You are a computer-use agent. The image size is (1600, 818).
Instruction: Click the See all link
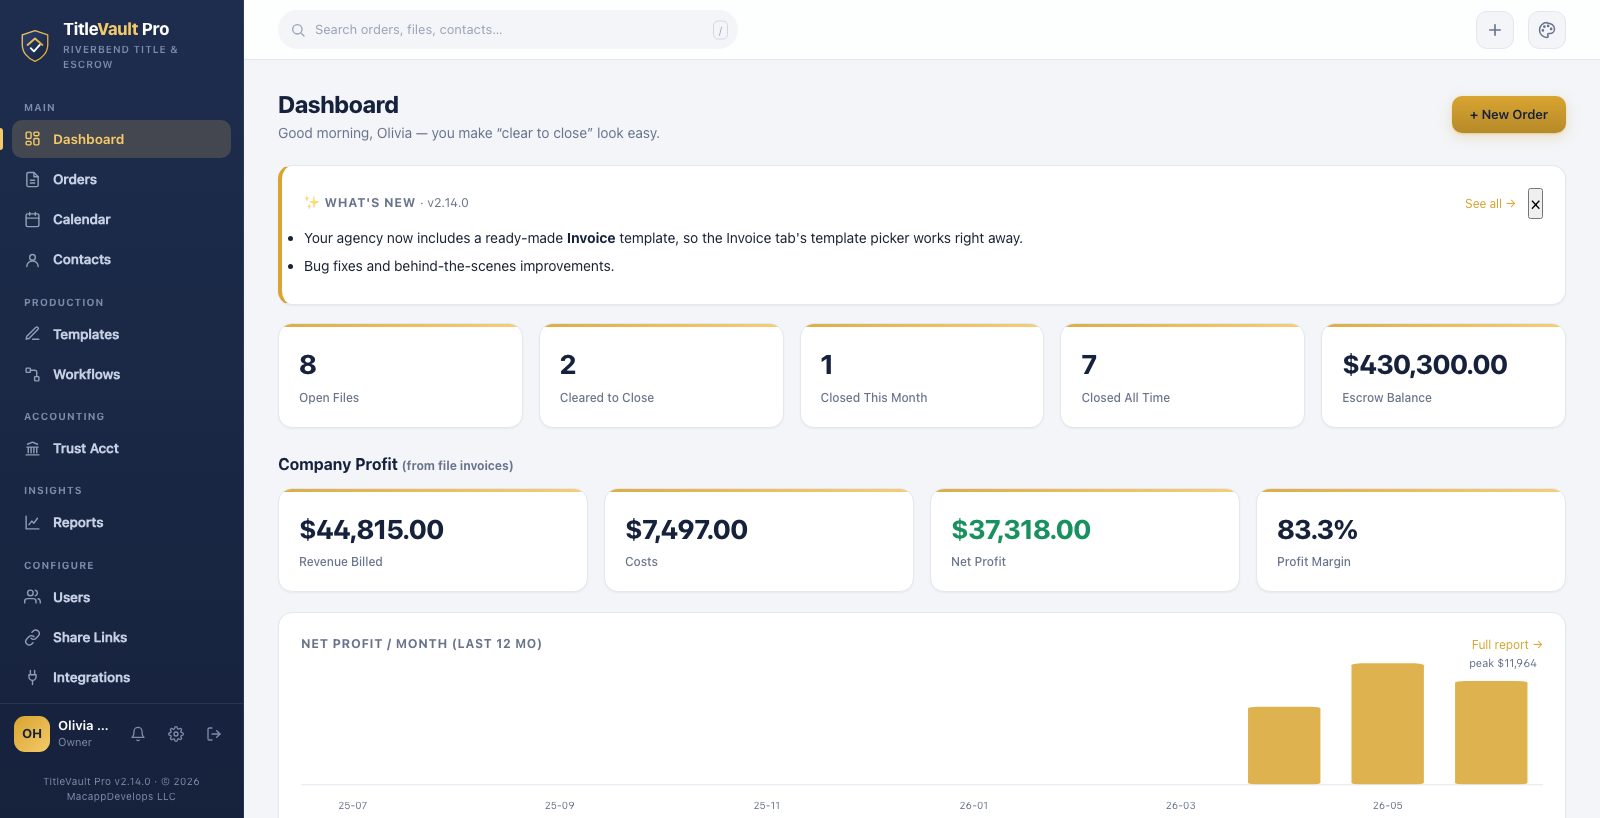[x=1490, y=204]
